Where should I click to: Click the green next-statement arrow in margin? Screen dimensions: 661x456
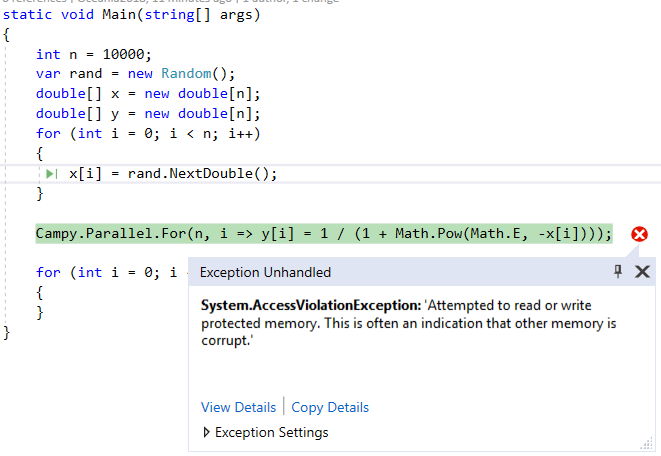coord(51,174)
